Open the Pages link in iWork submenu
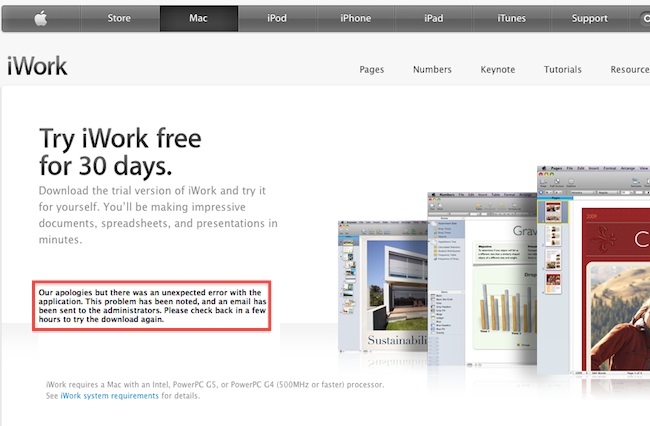 click(x=372, y=70)
